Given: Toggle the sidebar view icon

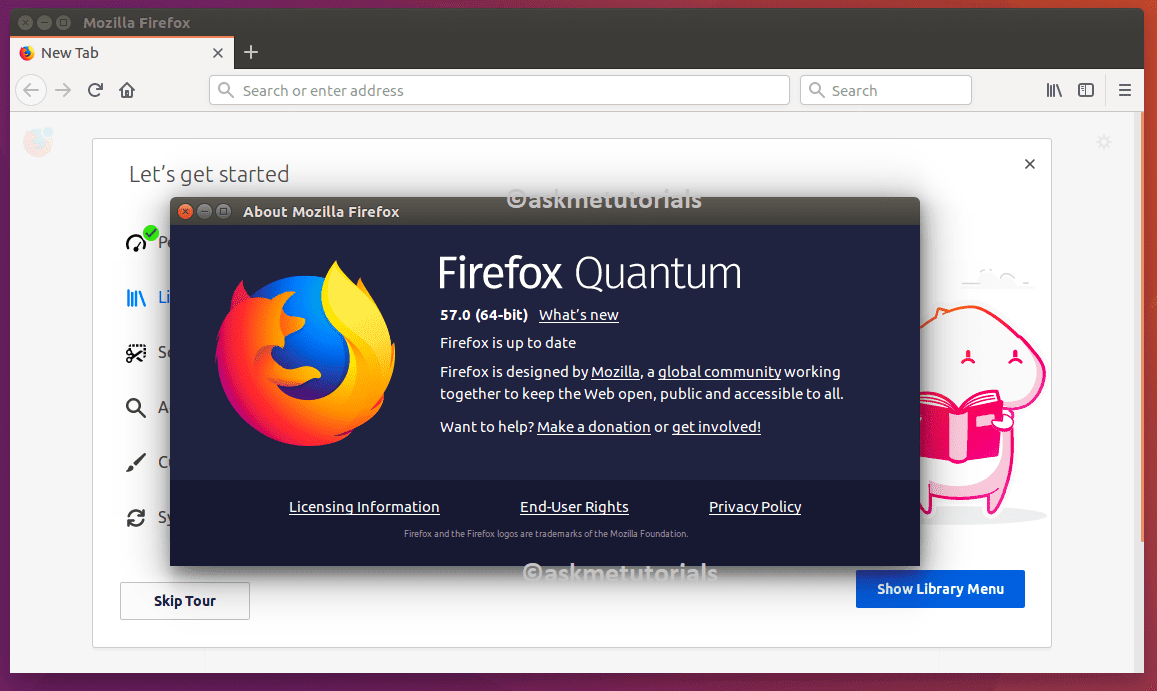Looking at the screenshot, I should click(1085, 90).
